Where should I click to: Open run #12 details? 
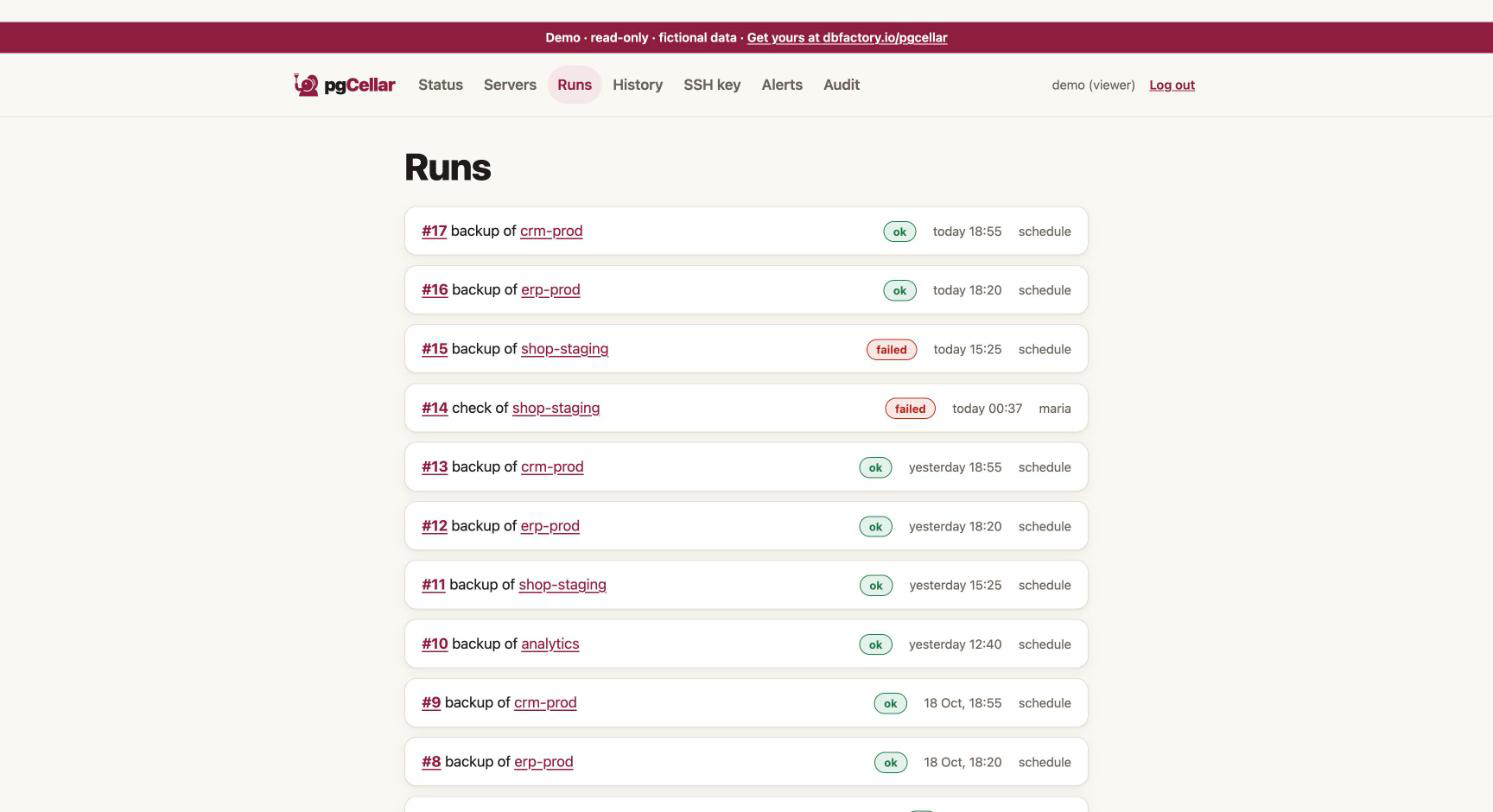tap(434, 526)
